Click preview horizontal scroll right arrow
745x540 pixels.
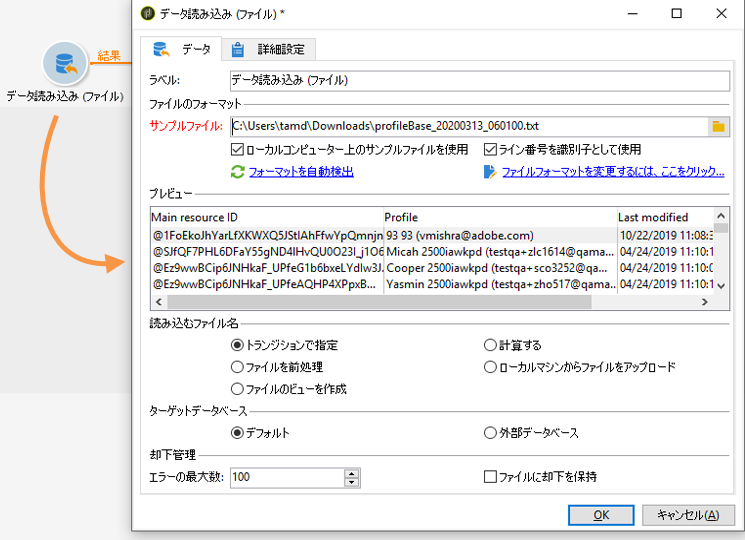point(705,302)
